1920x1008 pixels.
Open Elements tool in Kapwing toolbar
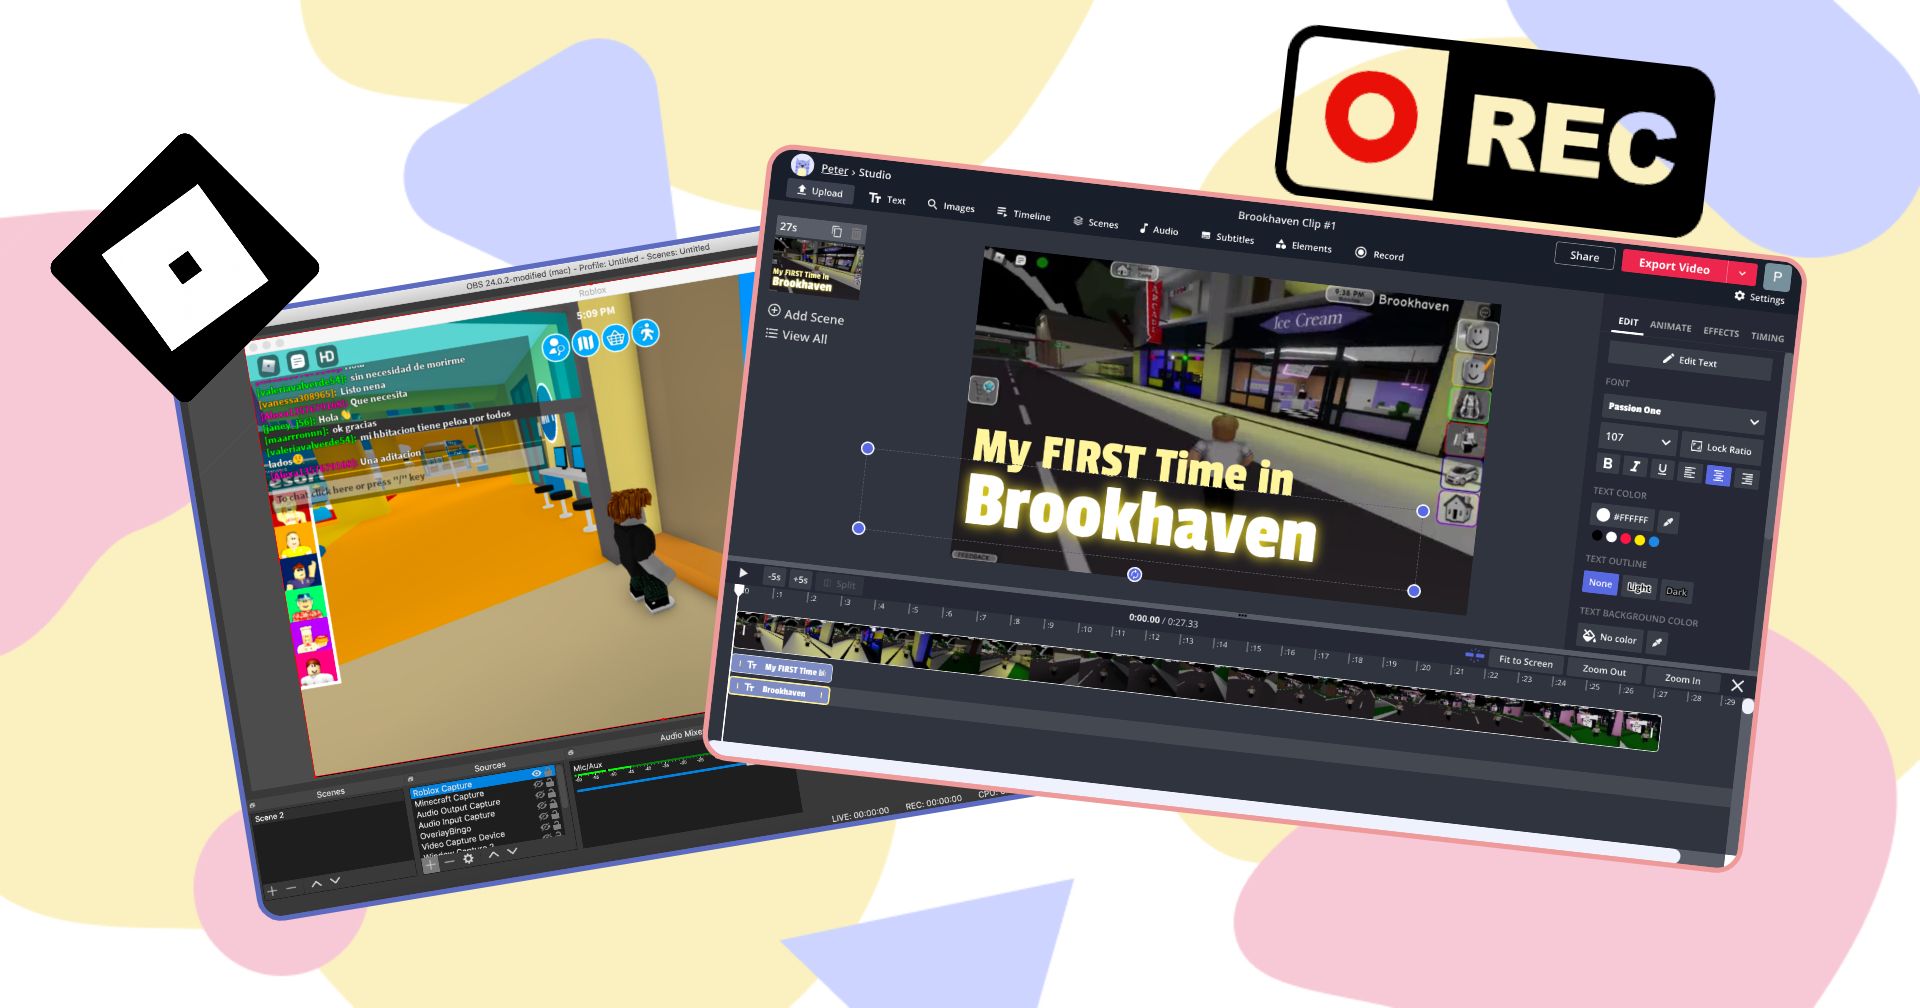tap(1303, 246)
